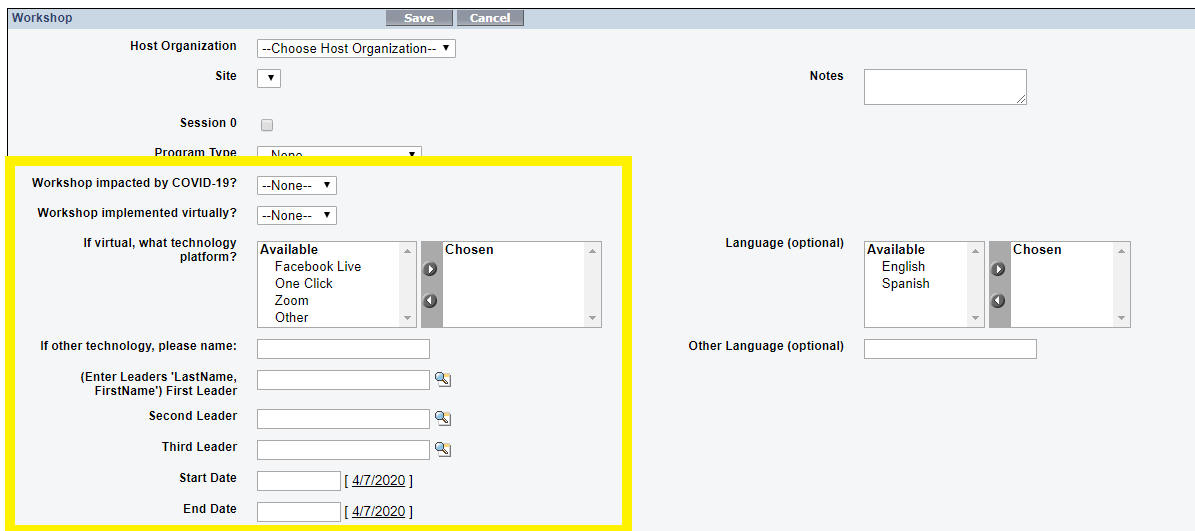This screenshot has height=531, width=1195.
Task: Click the Start Date input field
Action: (x=299, y=481)
